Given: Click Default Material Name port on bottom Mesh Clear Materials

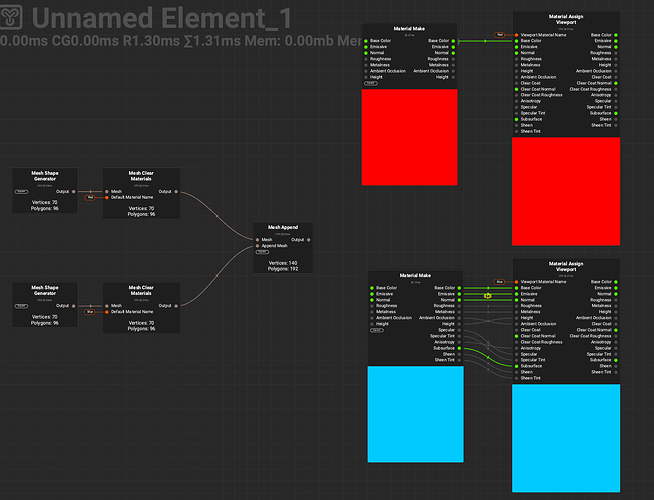Looking at the screenshot, I should (x=107, y=312).
